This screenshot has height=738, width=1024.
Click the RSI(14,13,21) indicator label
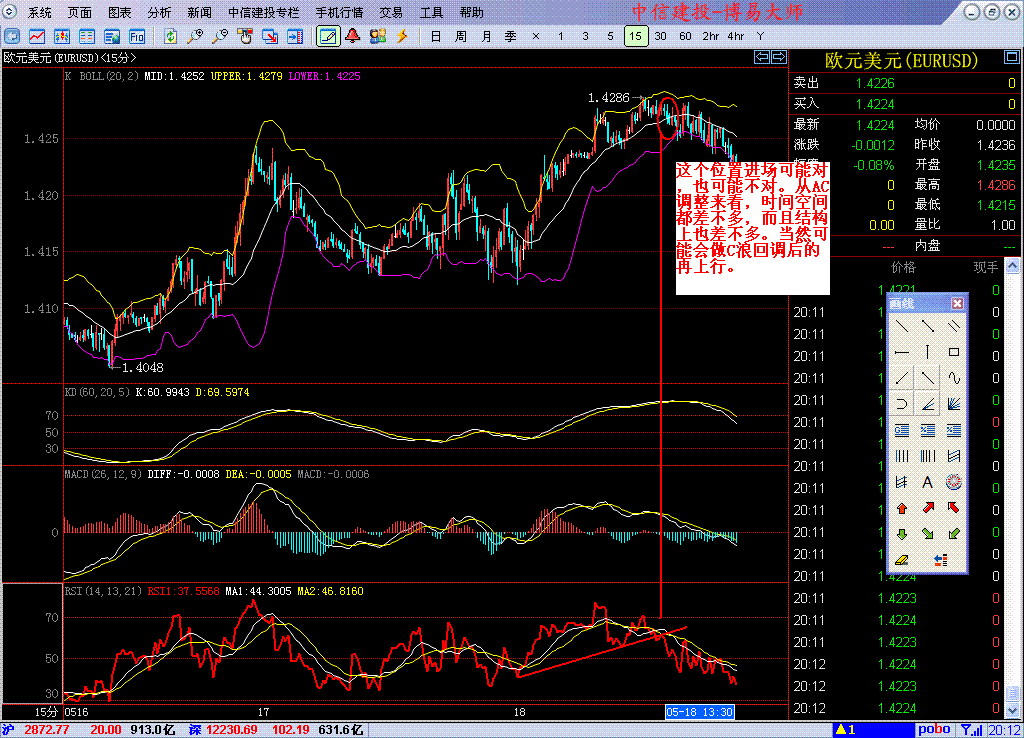tap(103, 591)
